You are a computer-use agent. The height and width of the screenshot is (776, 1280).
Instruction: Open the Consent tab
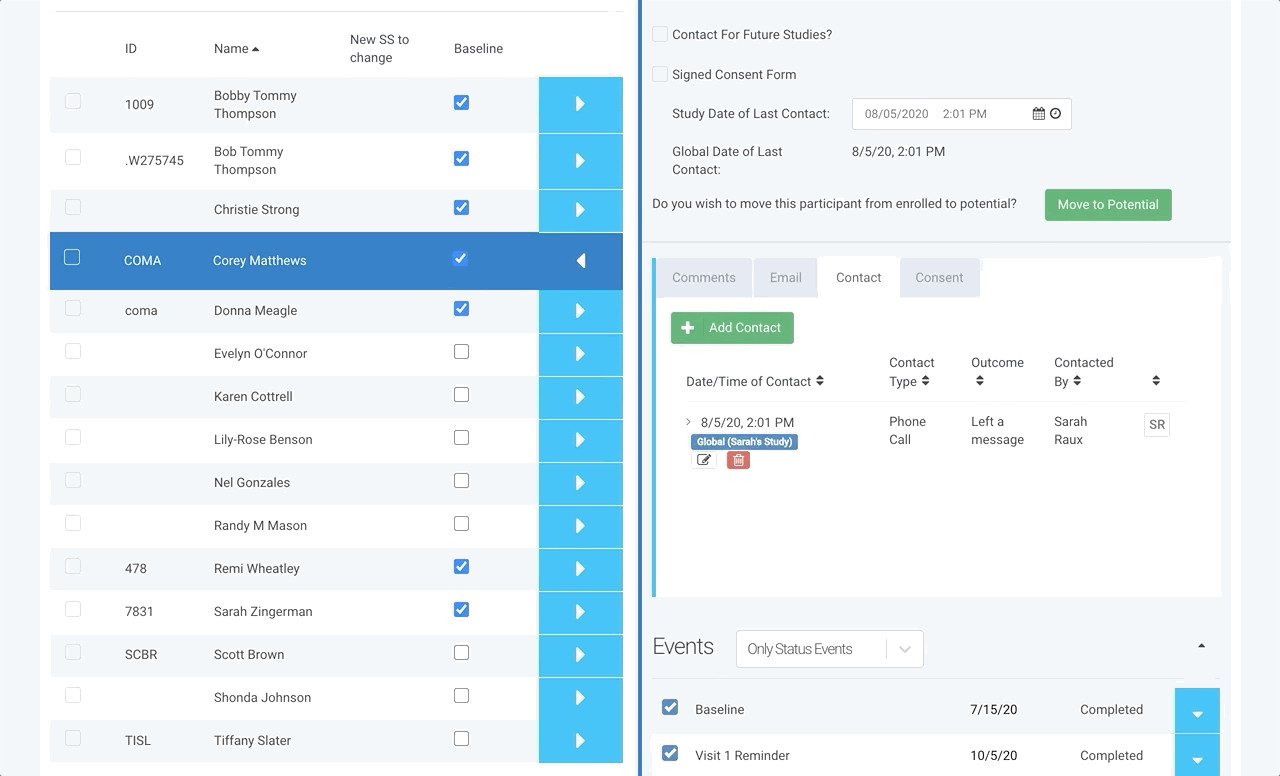pos(939,278)
